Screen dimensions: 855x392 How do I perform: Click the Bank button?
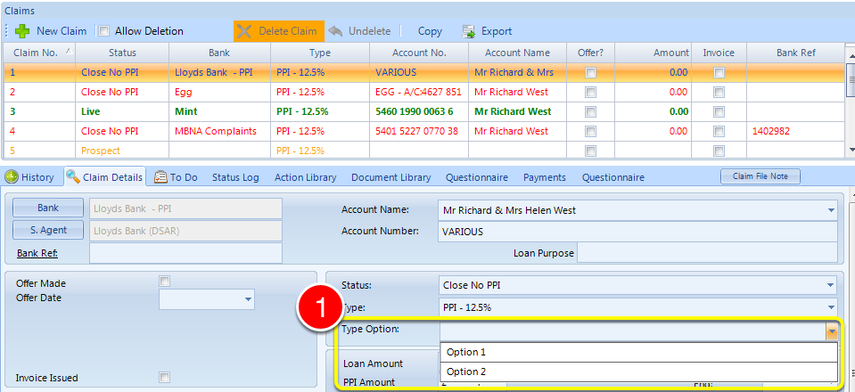tap(48, 208)
